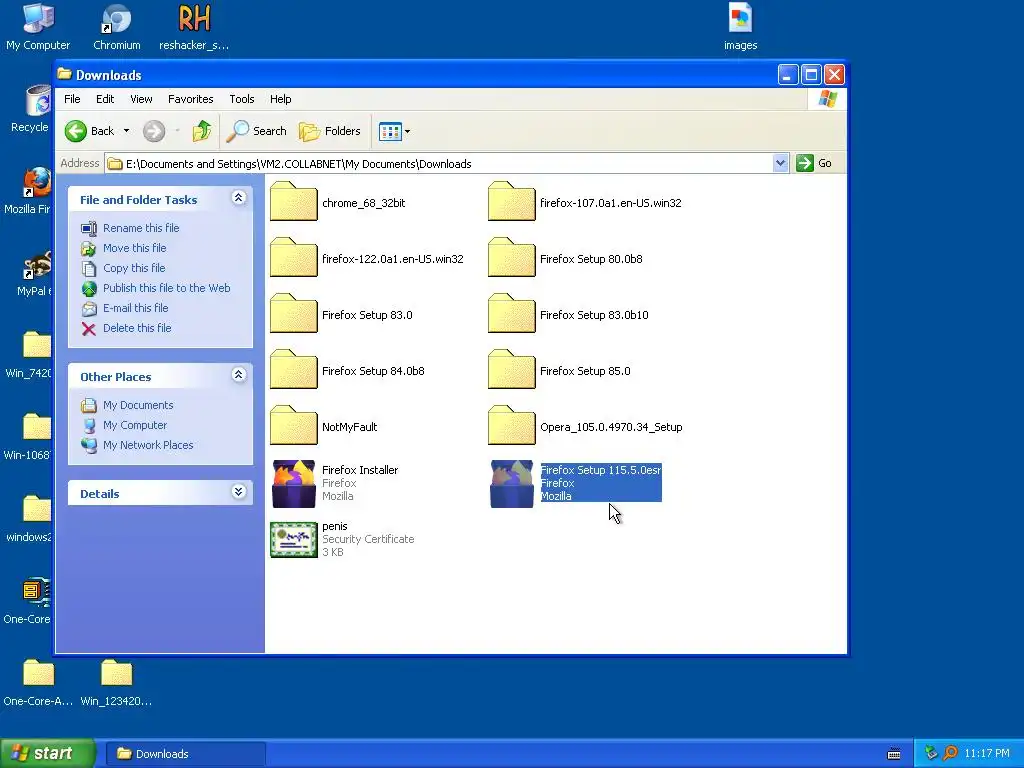The image size is (1024, 768).
Task: Open the Start menu button
Action: pos(48,753)
